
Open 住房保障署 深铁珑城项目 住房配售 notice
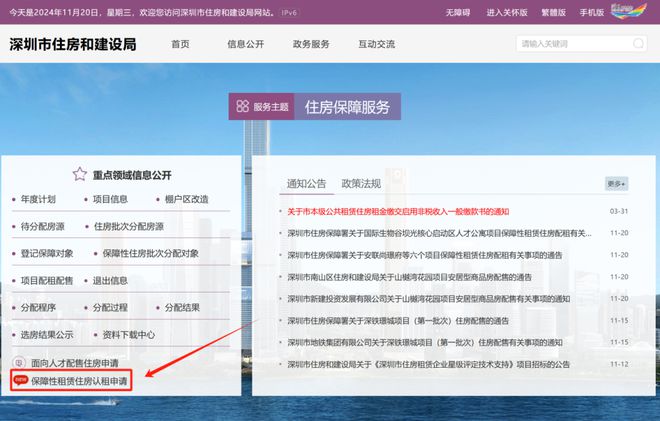(x=398, y=321)
